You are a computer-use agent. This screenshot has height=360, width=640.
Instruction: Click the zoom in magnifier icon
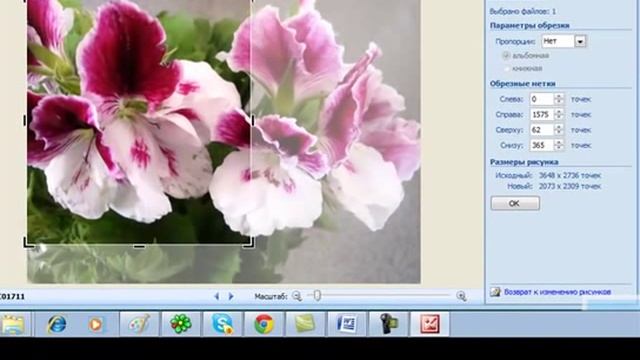click(x=461, y=296)
